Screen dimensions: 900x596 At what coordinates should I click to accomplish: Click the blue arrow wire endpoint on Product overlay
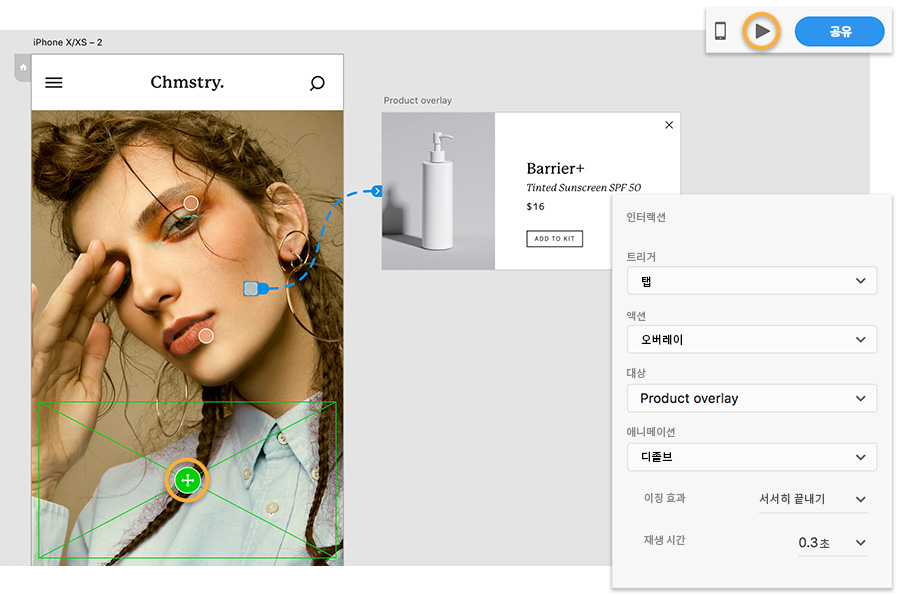(377, 191)
